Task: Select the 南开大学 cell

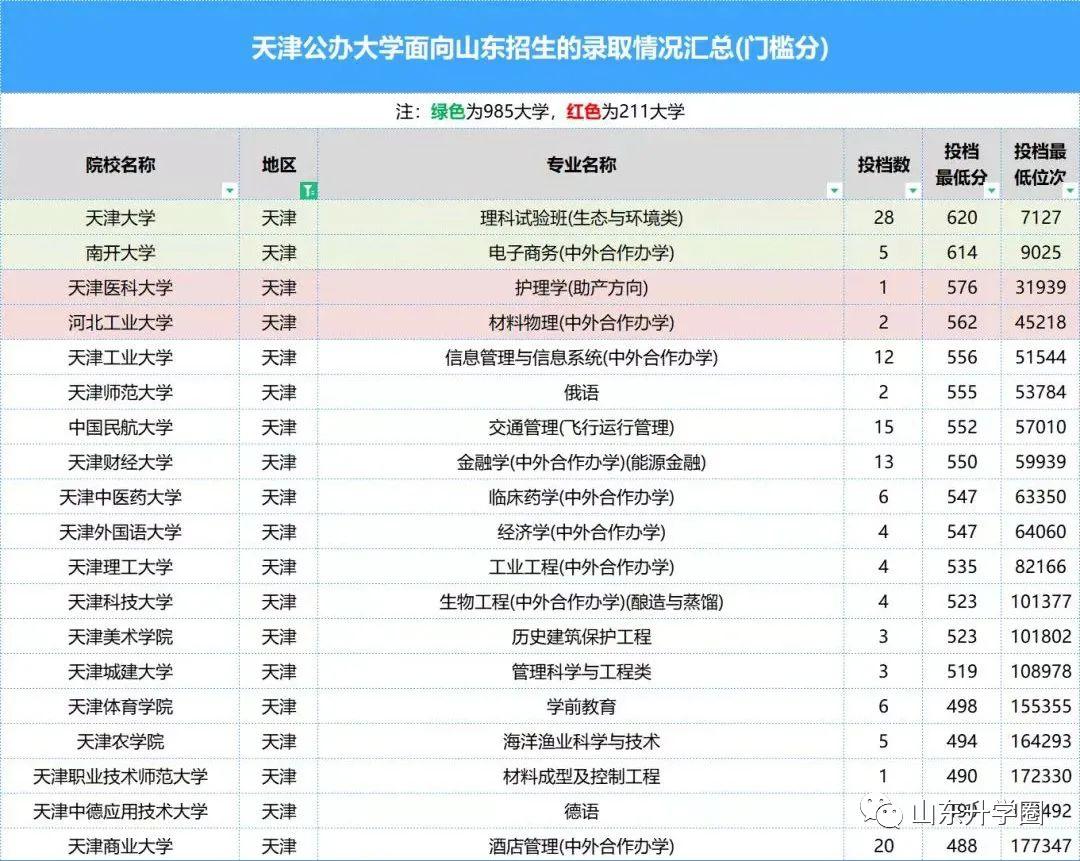Action: 120,252
